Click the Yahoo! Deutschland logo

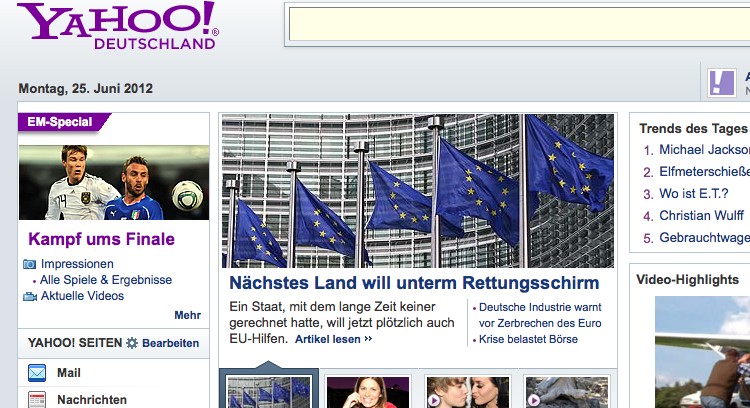(x=118, y=25)
